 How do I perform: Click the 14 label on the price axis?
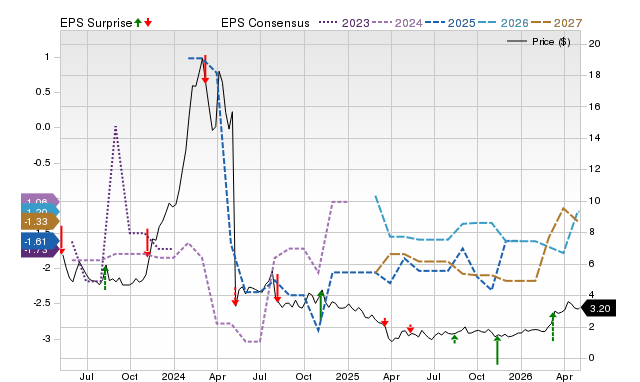[594, 138]
